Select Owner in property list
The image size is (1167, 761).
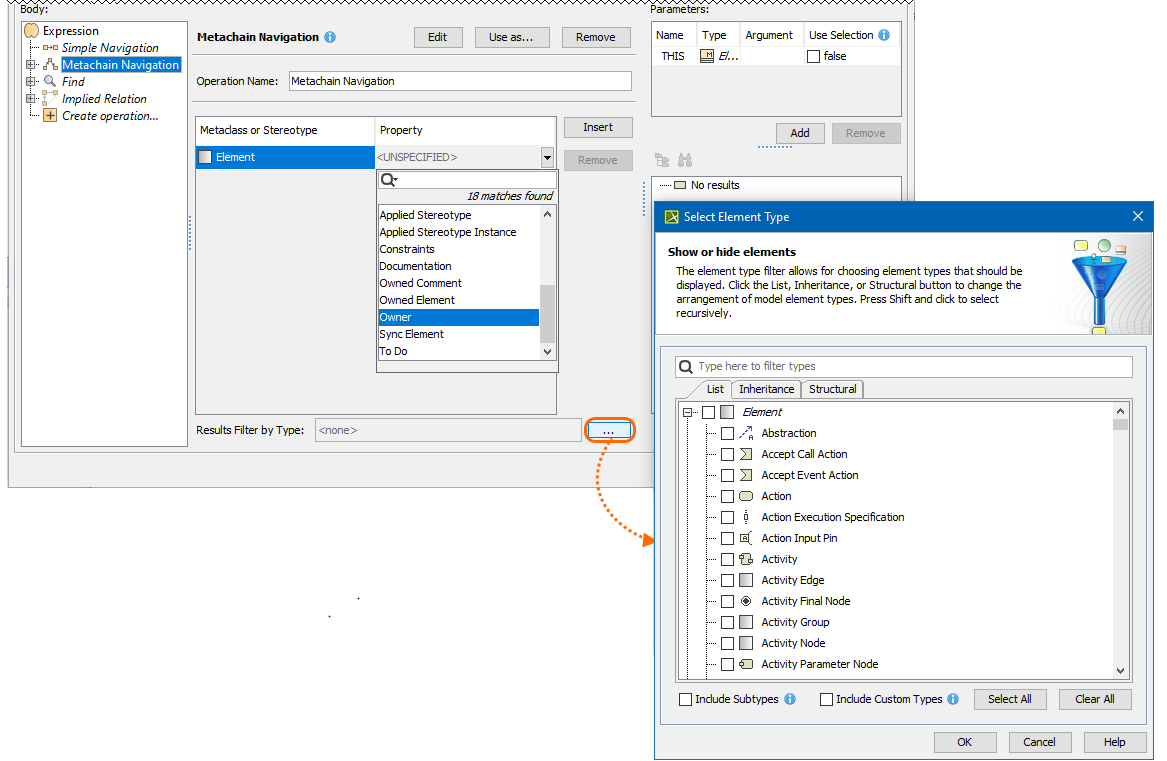tap(458, 317)
